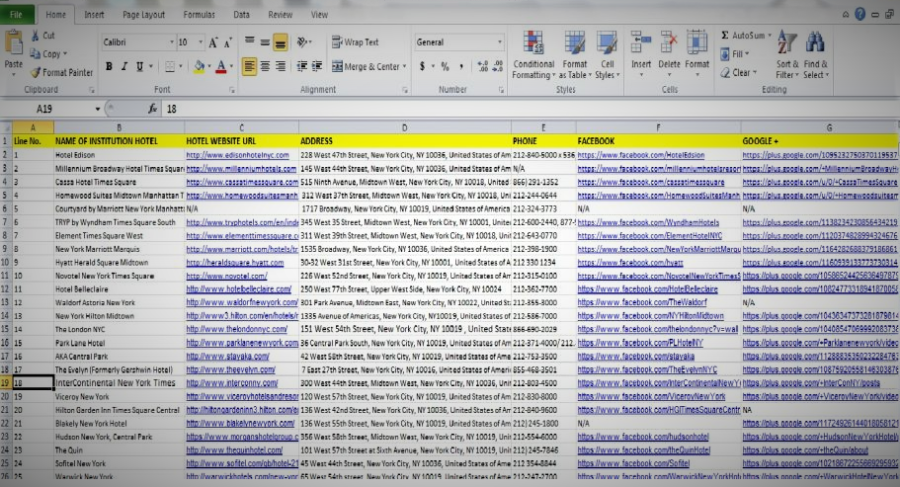Image resolution: width=900 pixels, height=487 pixels.
Task: Open the number format dropdown showing General
Action: pyautogui.click(x=499, y=42)
